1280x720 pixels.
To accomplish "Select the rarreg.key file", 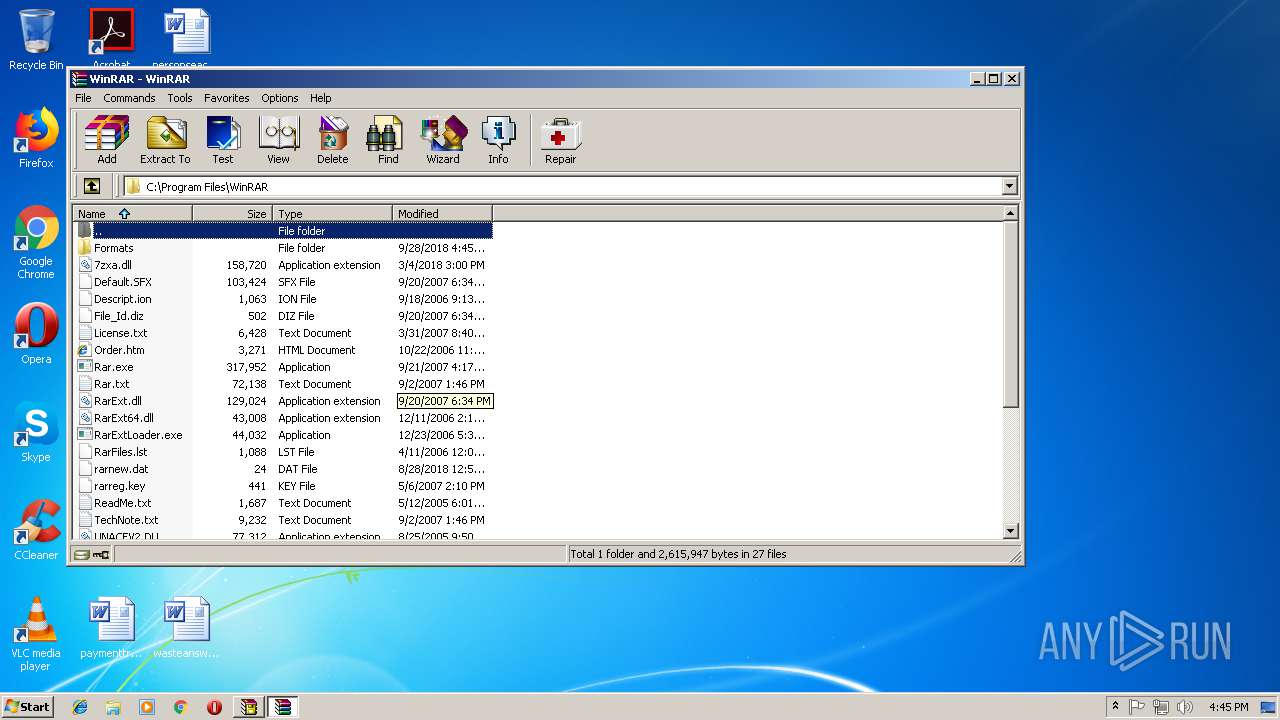I will pos(285,486).
